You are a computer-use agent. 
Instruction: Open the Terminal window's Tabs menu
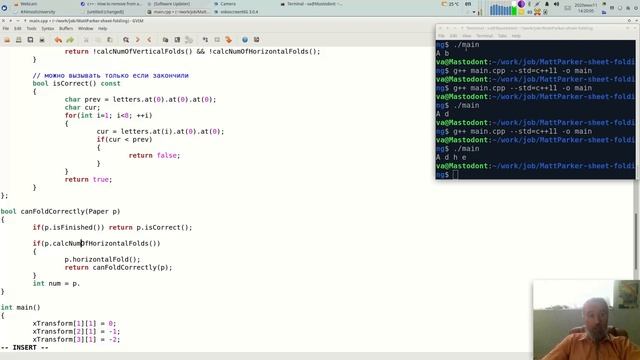click(x=502, y=36)
